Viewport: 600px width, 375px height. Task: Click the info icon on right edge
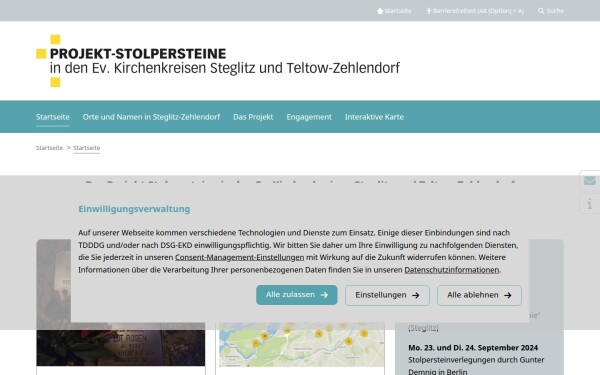click(590, 204)
